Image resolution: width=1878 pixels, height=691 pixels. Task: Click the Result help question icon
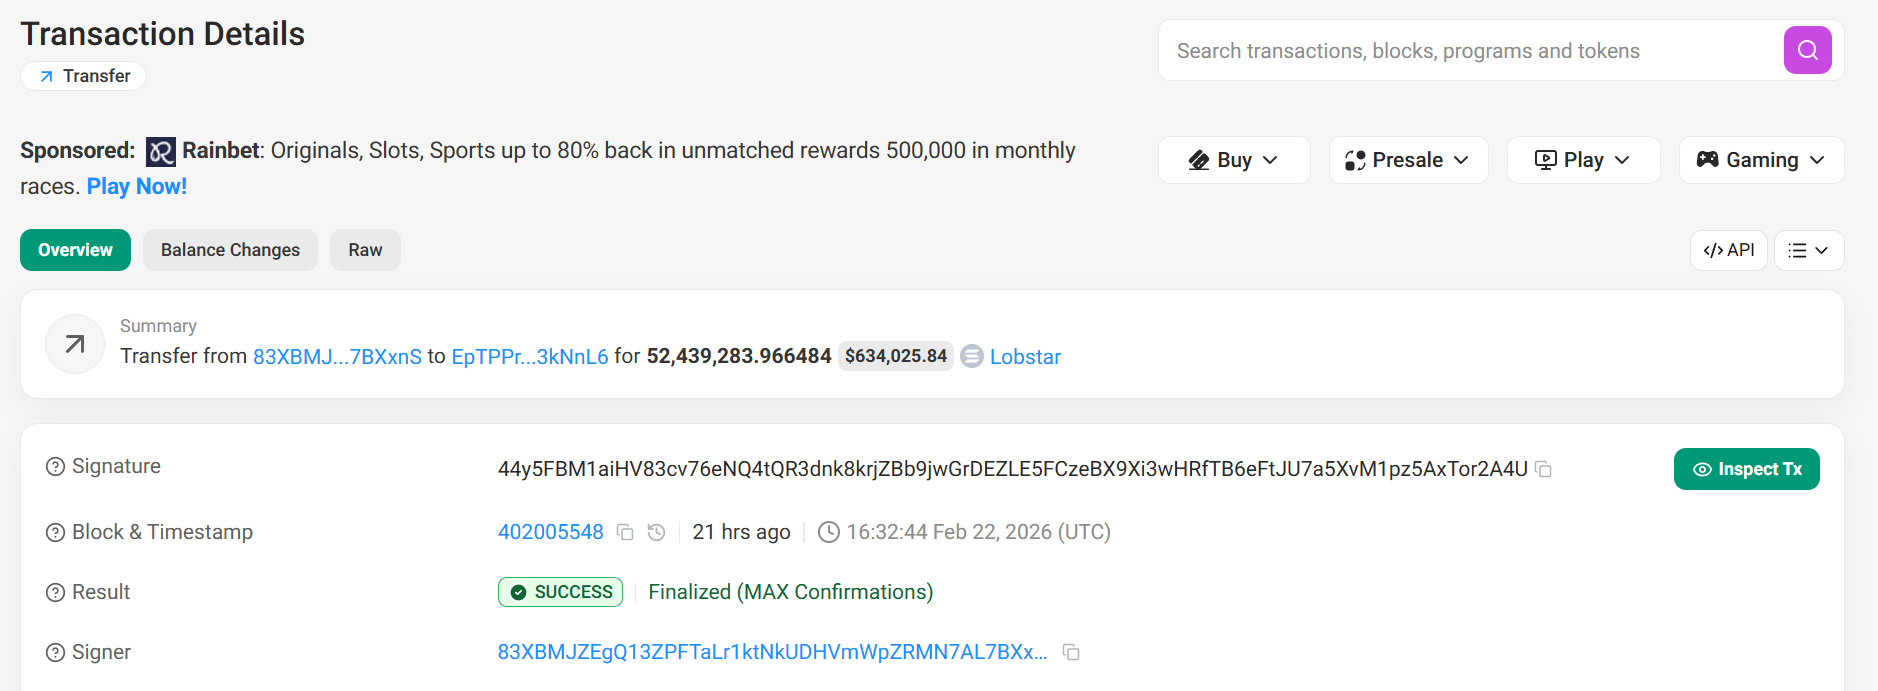[55, 593]
